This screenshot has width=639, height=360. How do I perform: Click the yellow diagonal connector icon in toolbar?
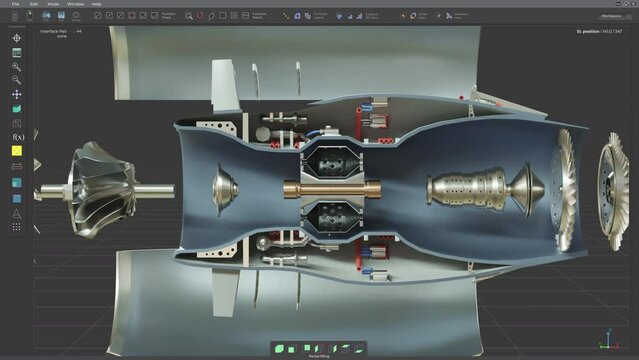click(x=286, y=16)
